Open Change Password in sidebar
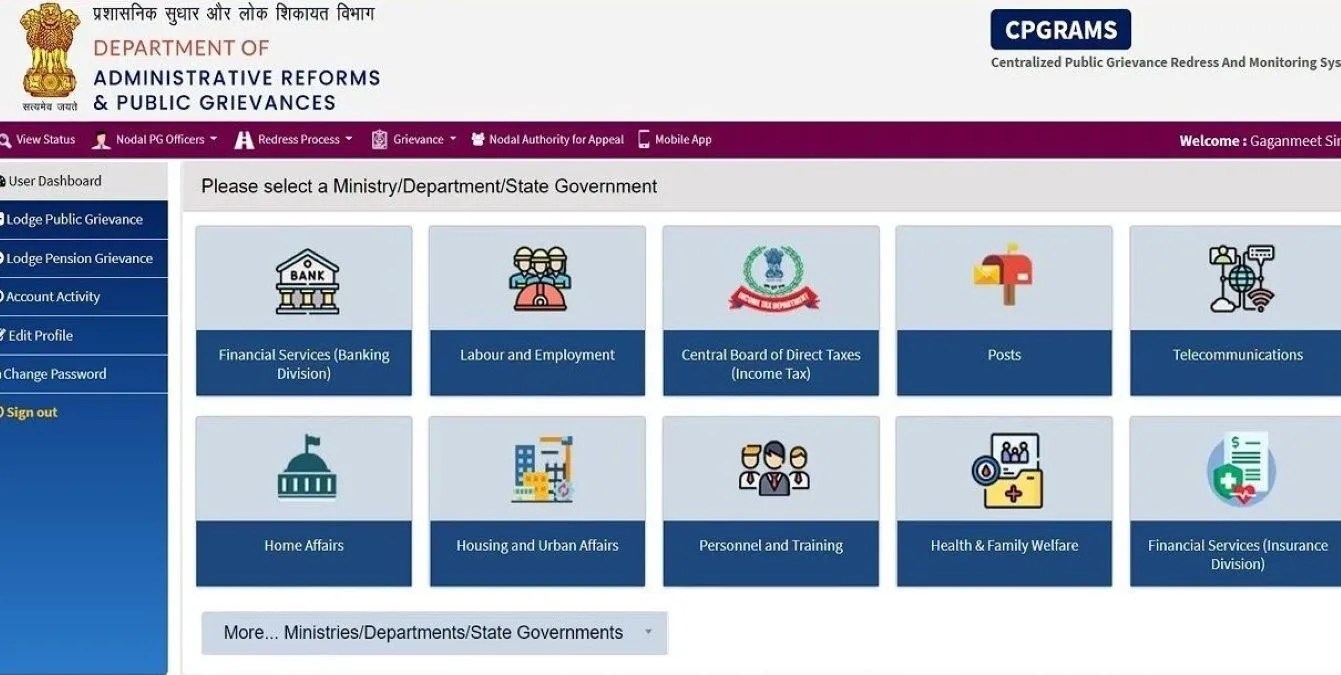This screenshot has height=675, width=1341. click(x=84, y=374)
